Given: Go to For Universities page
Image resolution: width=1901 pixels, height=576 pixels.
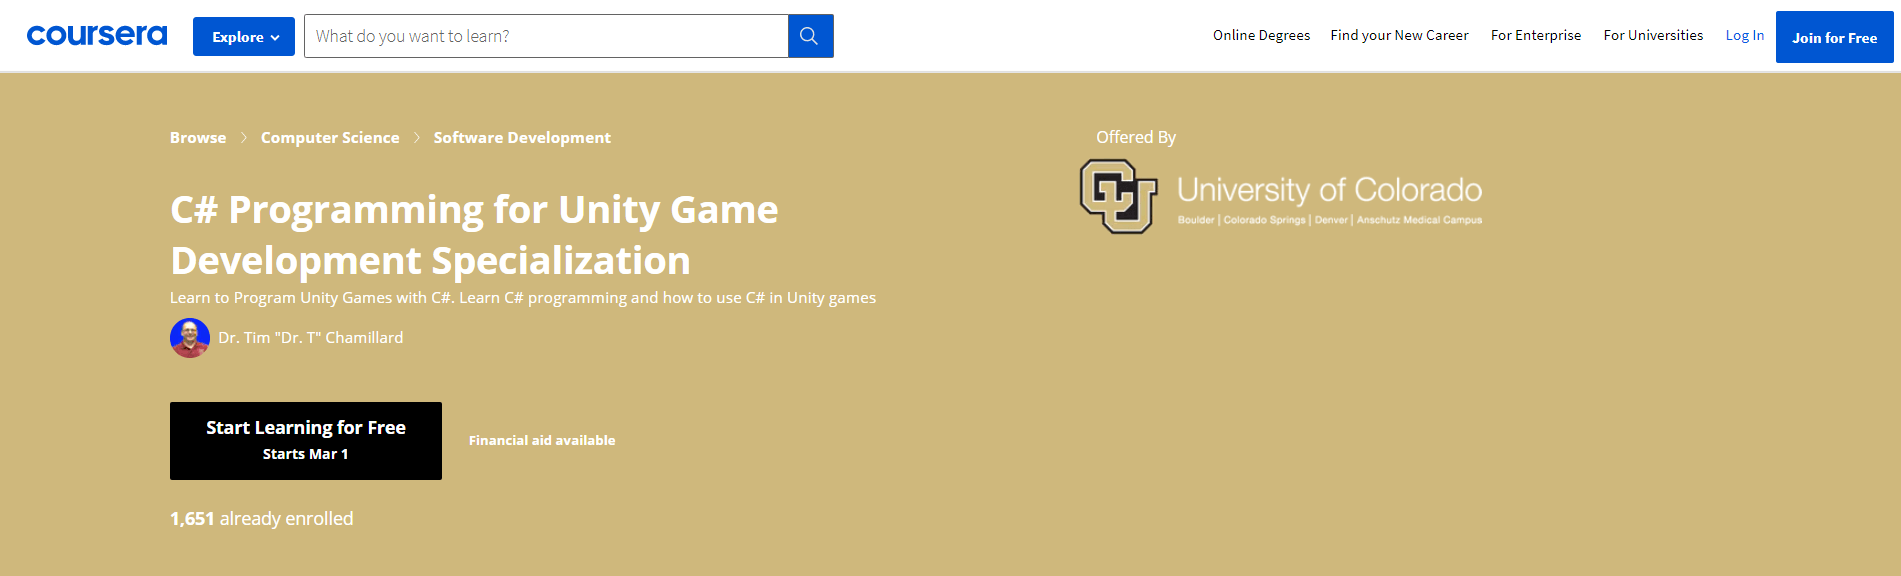Looking at the screenshot, I should coord(1653,35).
